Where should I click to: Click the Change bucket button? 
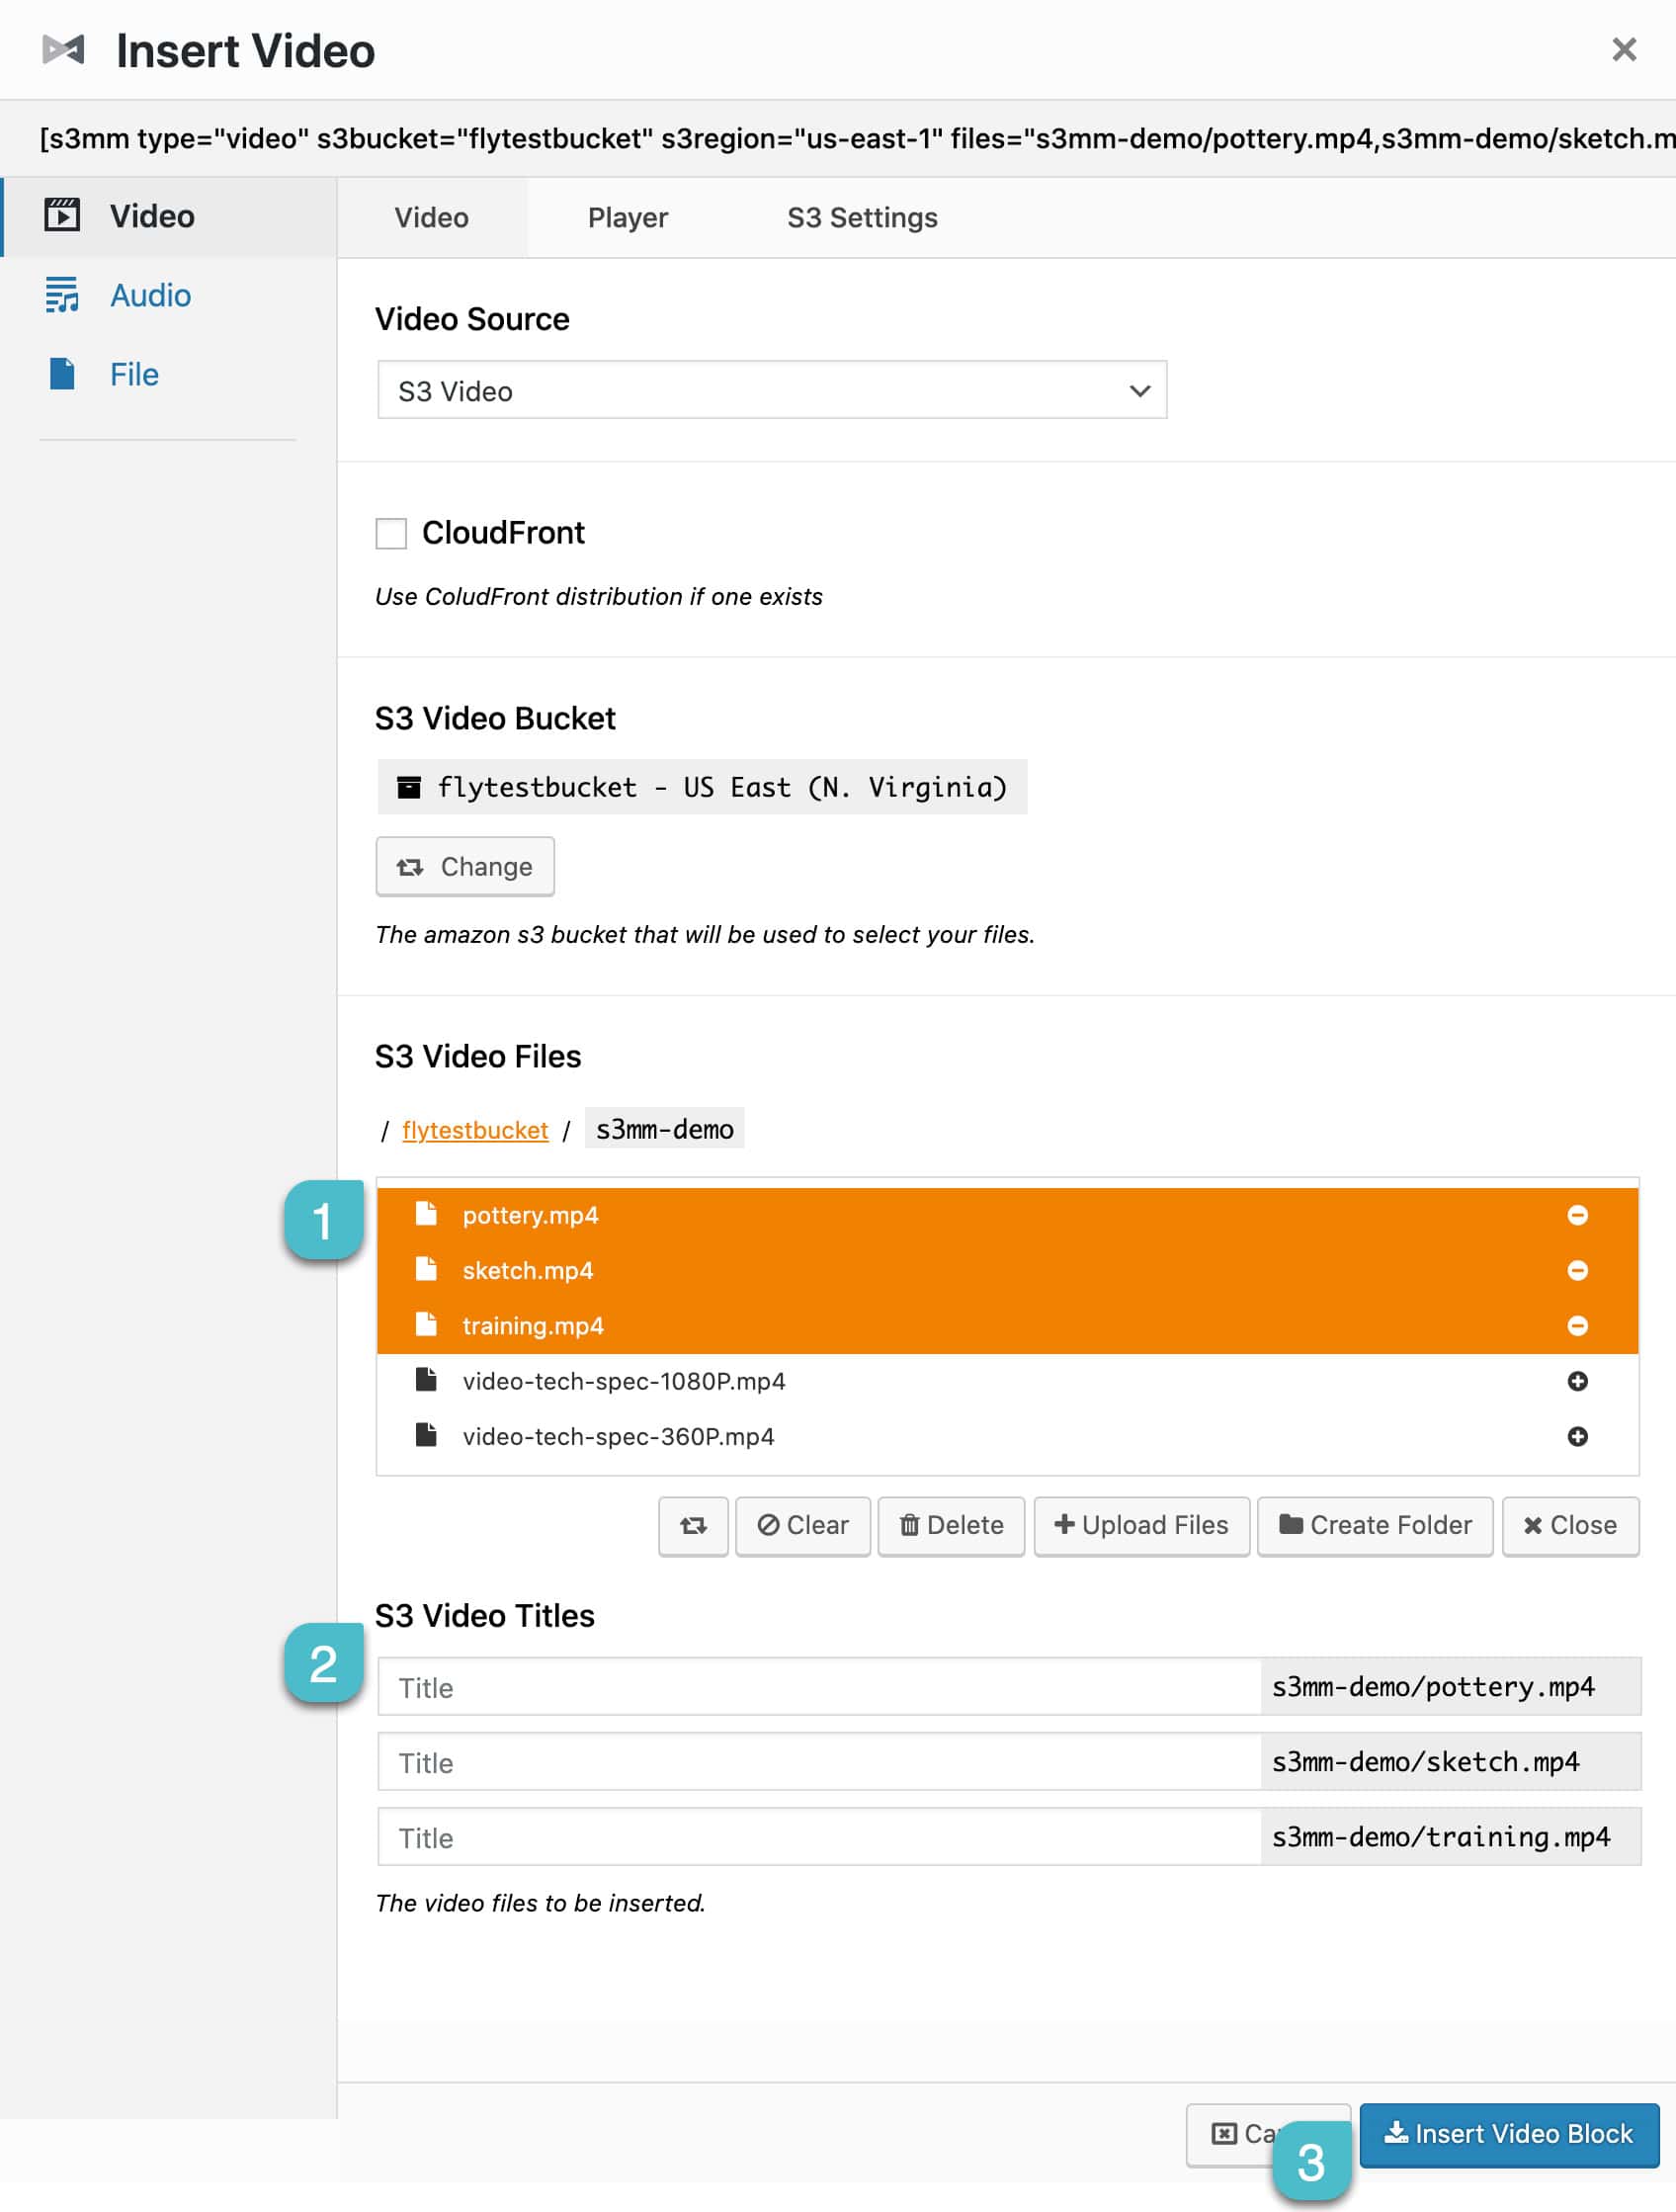tap(465, 866)
